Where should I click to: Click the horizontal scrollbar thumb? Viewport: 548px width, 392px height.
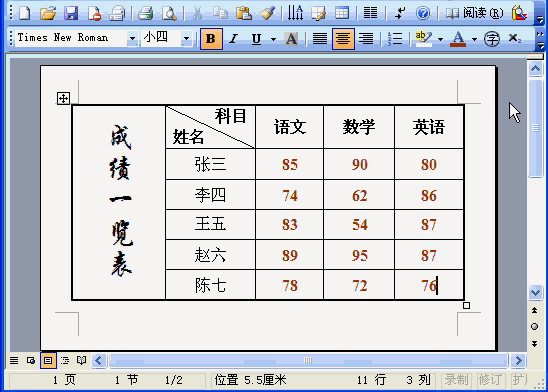coord(308,360)
